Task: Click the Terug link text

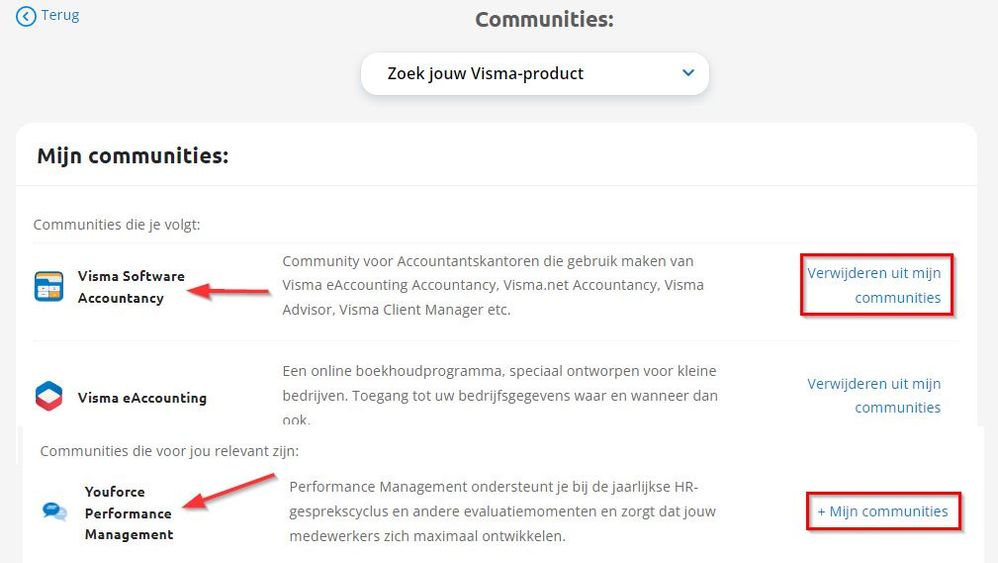Action: [x=60, y=15]
